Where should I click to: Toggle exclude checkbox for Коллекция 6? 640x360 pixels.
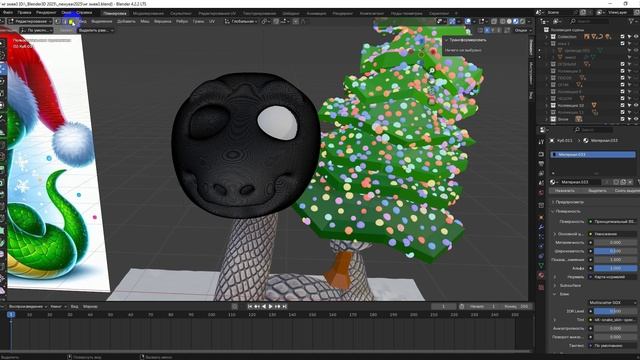click(x=622, y=91)
